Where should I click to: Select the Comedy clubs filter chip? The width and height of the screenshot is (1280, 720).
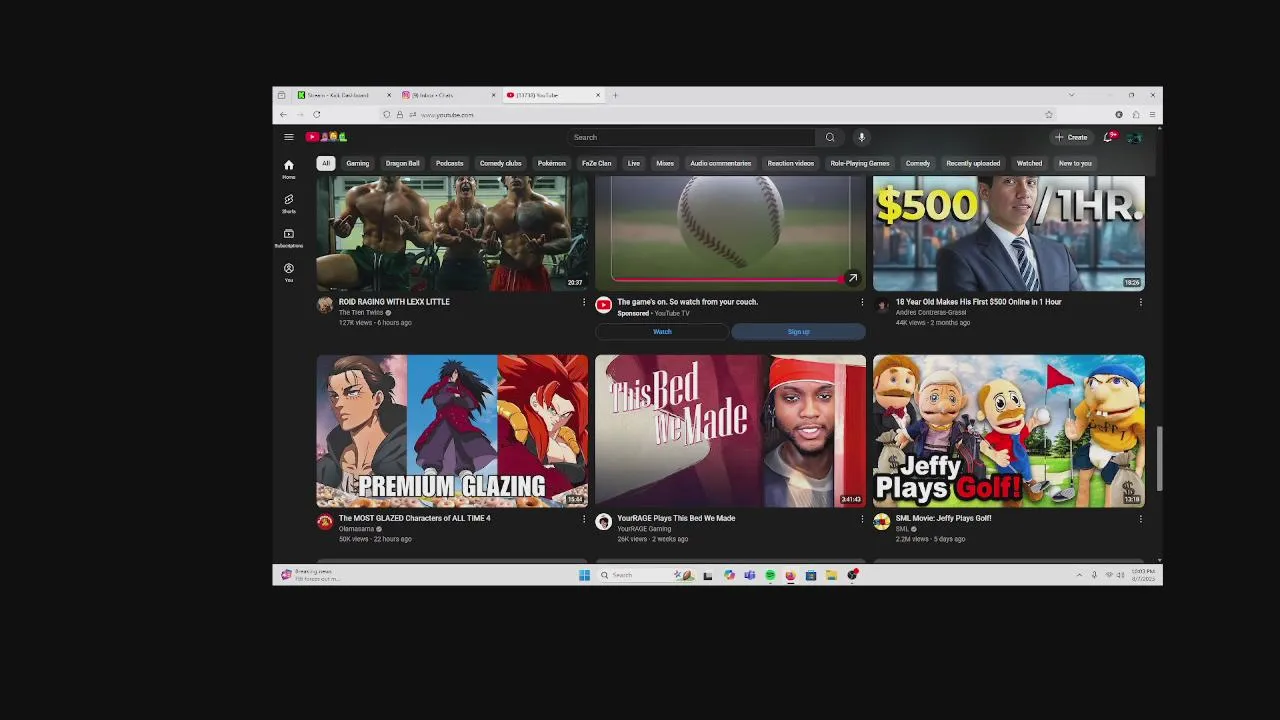point(500,163)
